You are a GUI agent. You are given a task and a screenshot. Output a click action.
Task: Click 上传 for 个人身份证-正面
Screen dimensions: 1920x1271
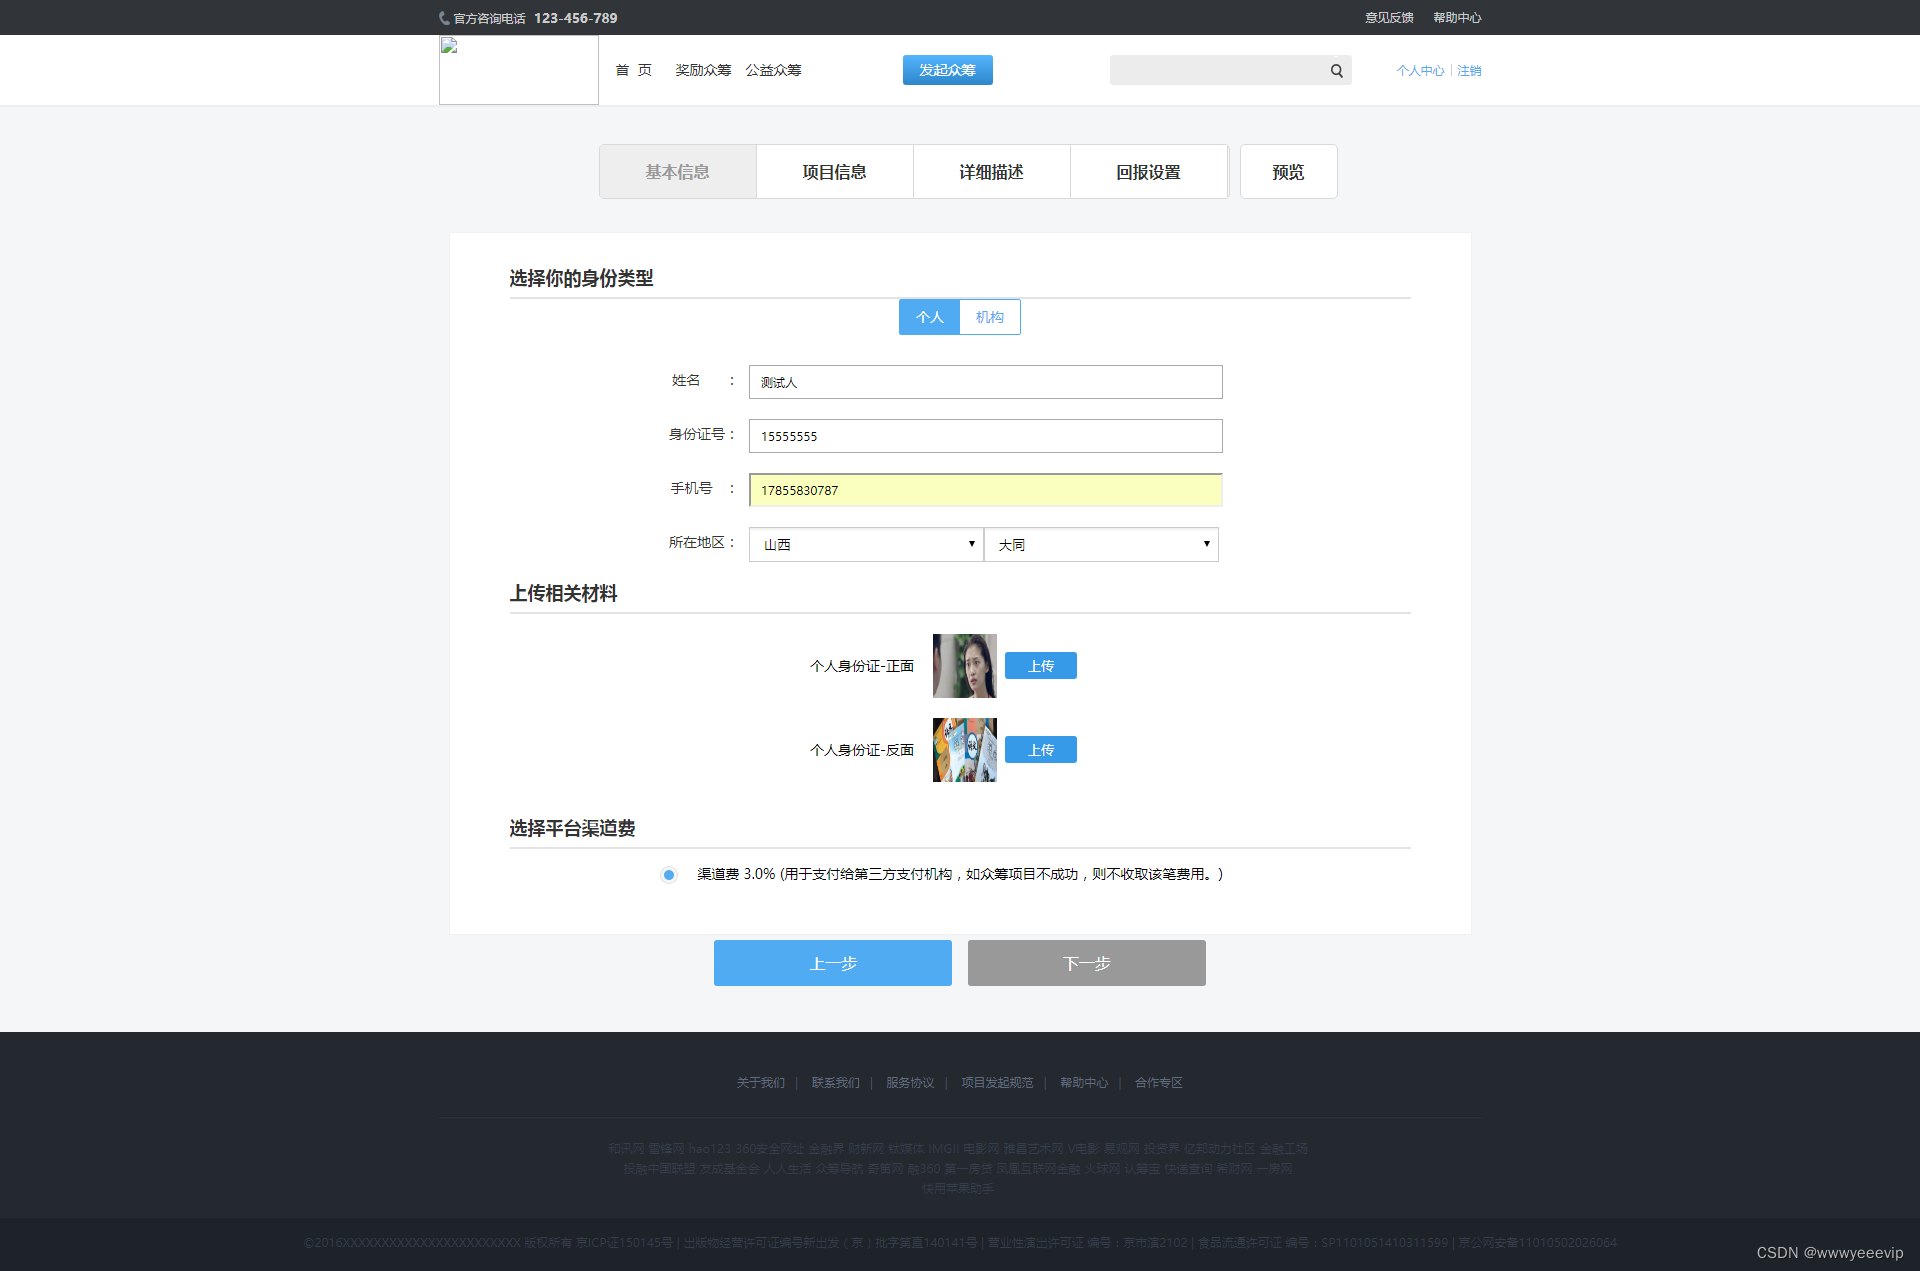pyautogui.click(x=1040, y=666)
